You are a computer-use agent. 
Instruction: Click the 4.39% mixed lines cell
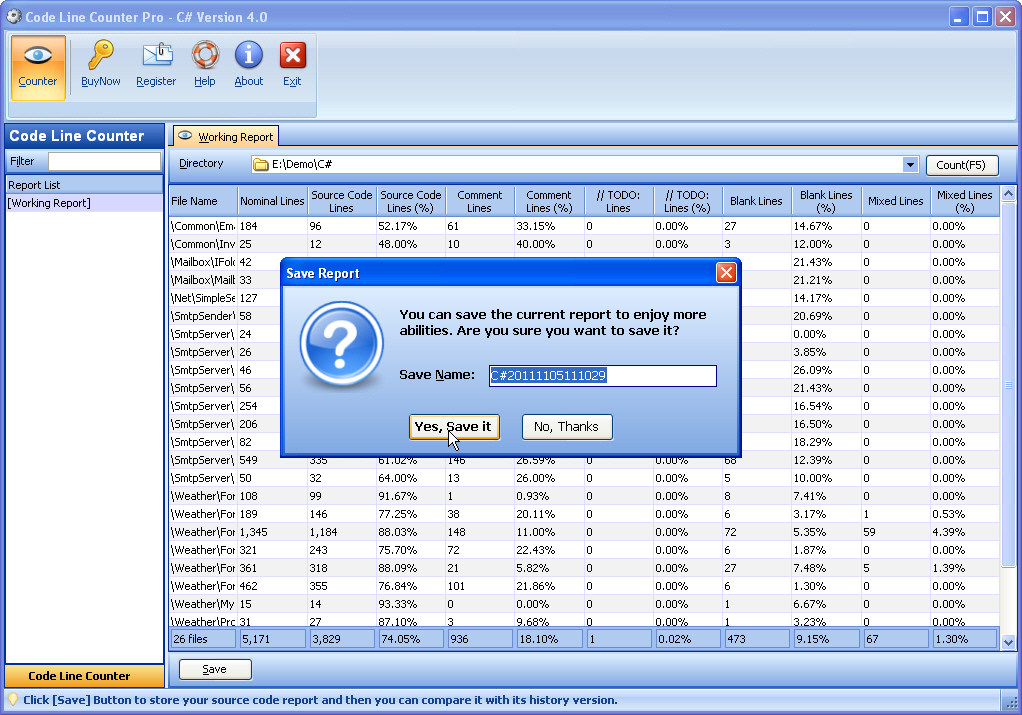click(965, 533)
